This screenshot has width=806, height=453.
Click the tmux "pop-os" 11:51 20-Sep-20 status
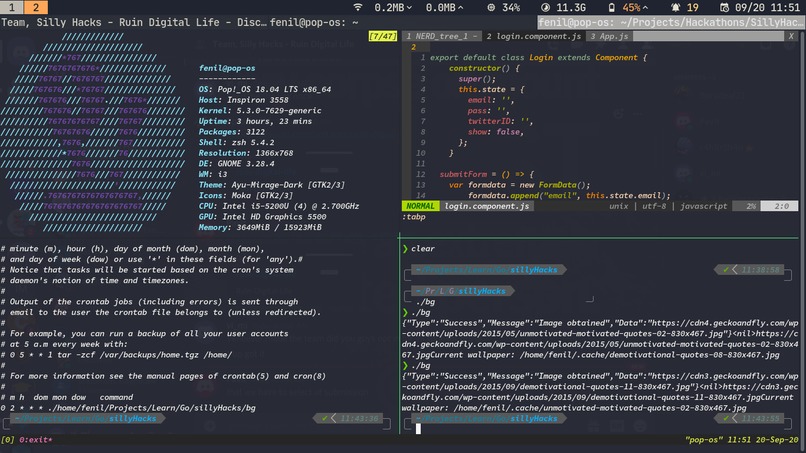click(742, 440)
